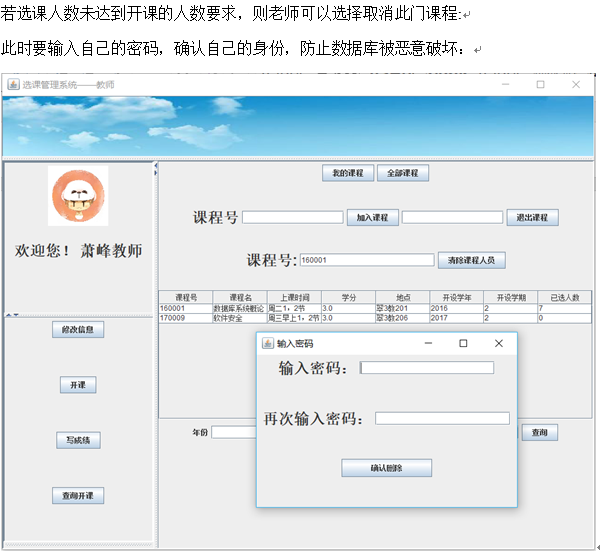Screen dimensions: 600x557
Task: Click the 查询开课 button
Action: click(78, 495)
